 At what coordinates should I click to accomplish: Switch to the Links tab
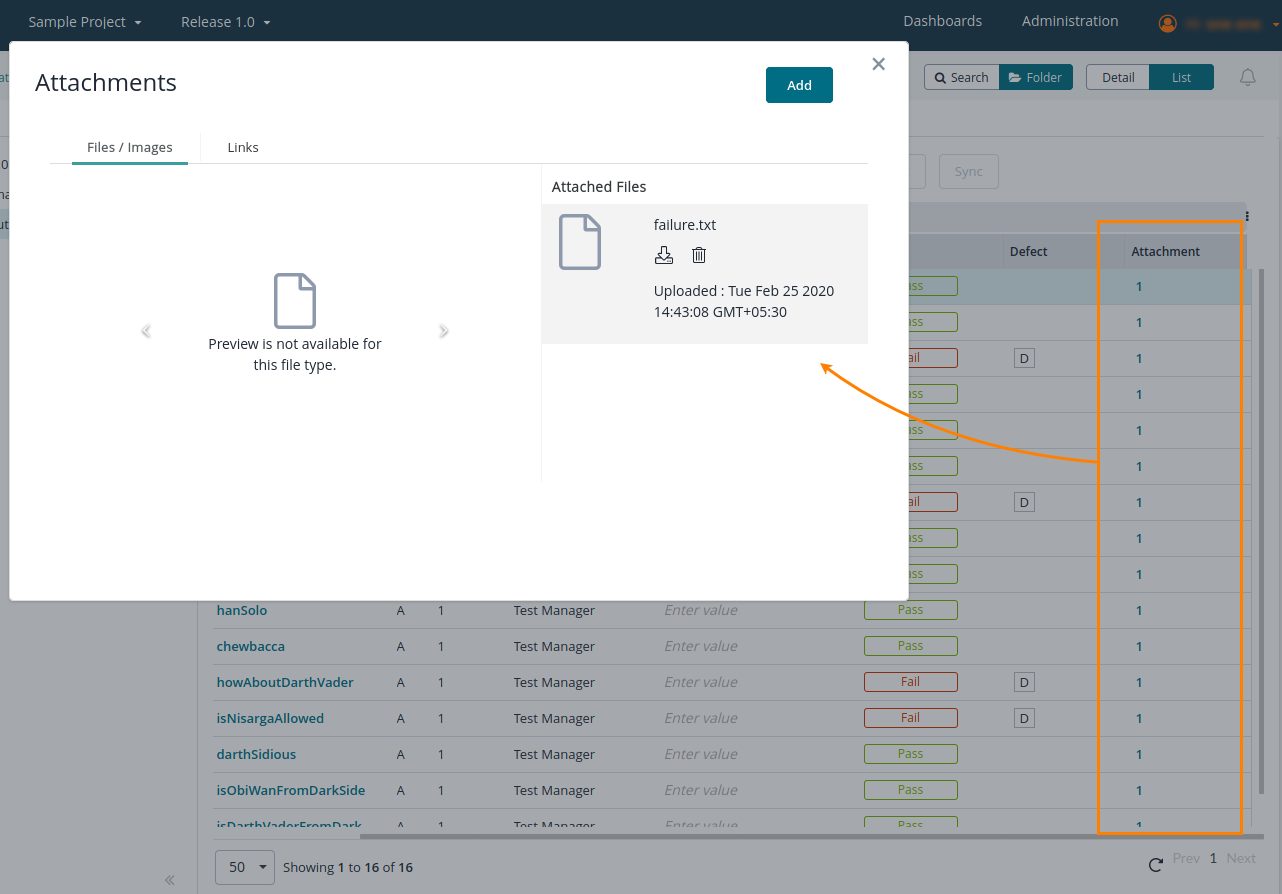point(243,147)
